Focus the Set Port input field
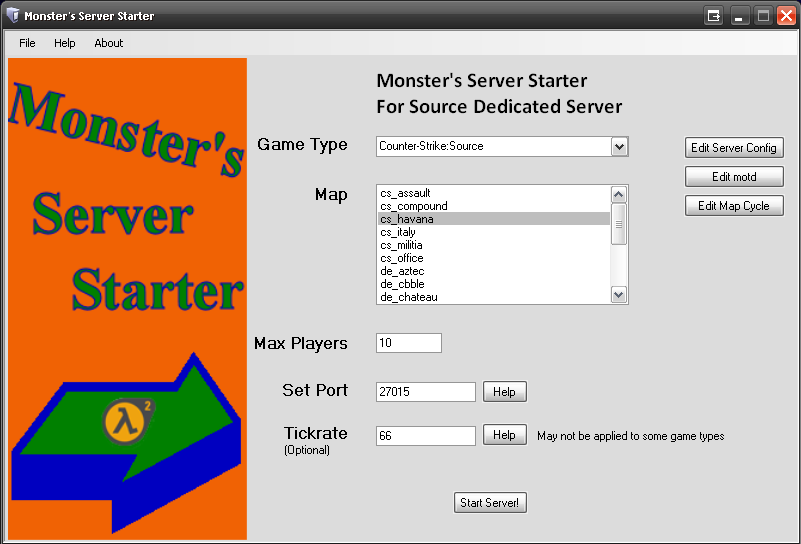 tap(426, 392)
